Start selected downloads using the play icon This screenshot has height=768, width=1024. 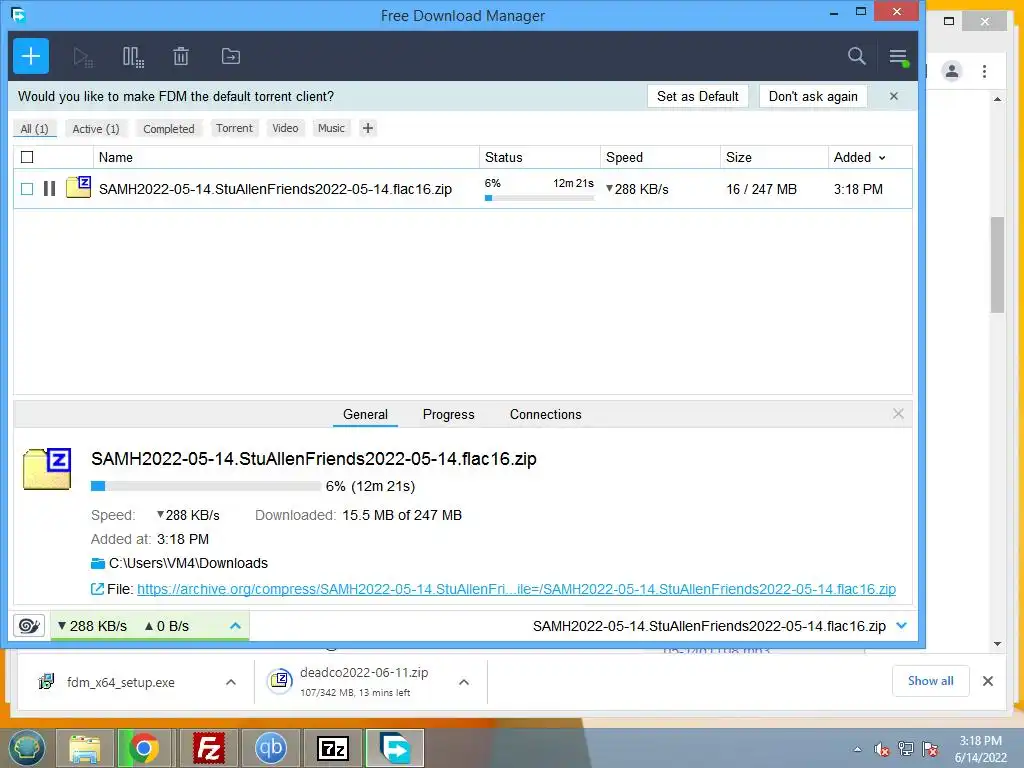pyautogui.click(x=83, y=57)
